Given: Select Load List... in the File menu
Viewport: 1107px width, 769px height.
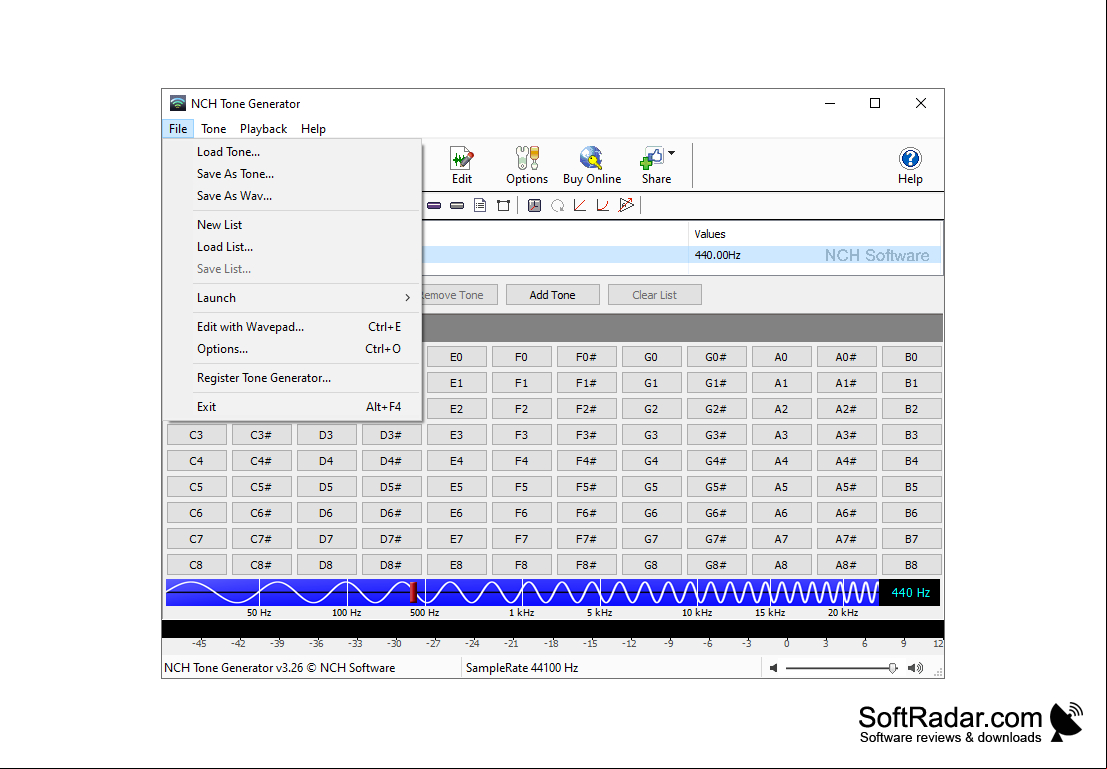Looking at the screenshot, I should point(292,246).
